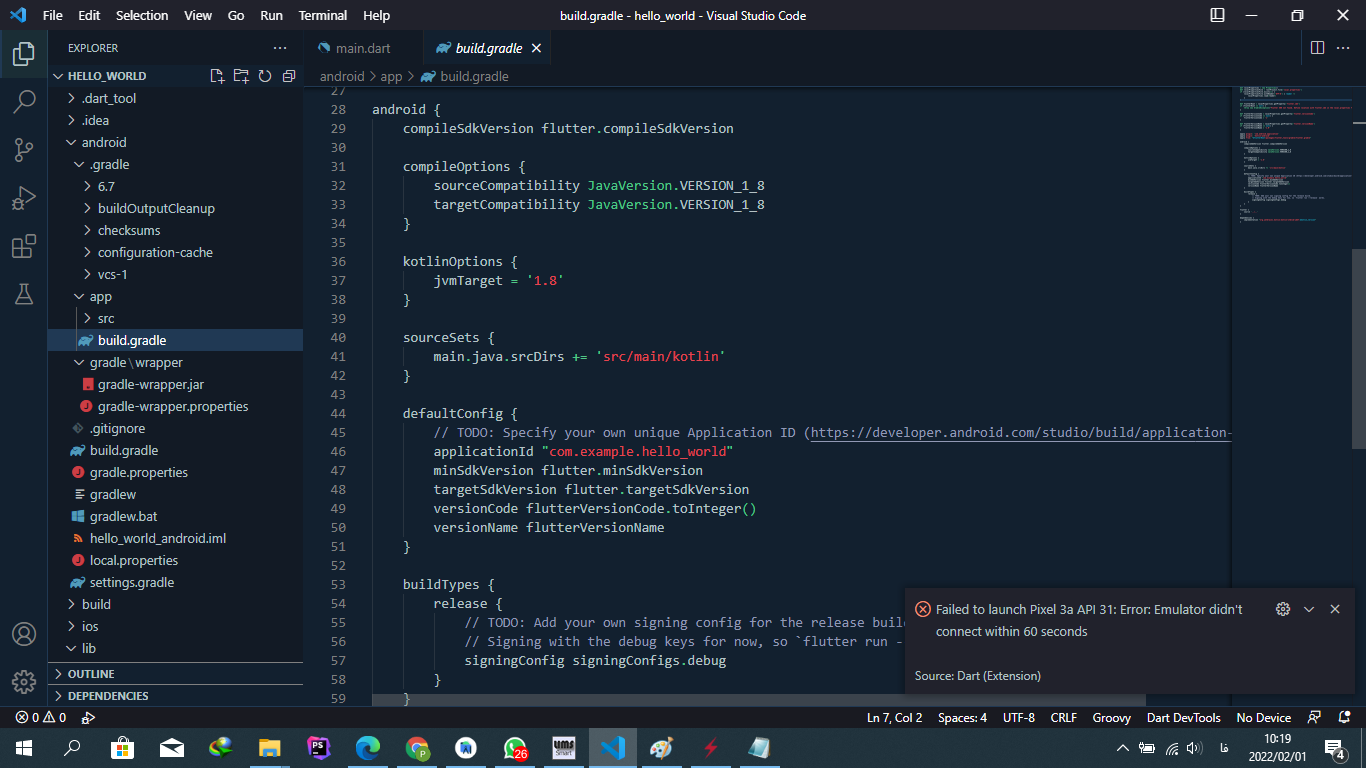Refresh the Explorer file tree
Image resolution: width=1366 pixels, height=768 pixels.
pos(265,76)
